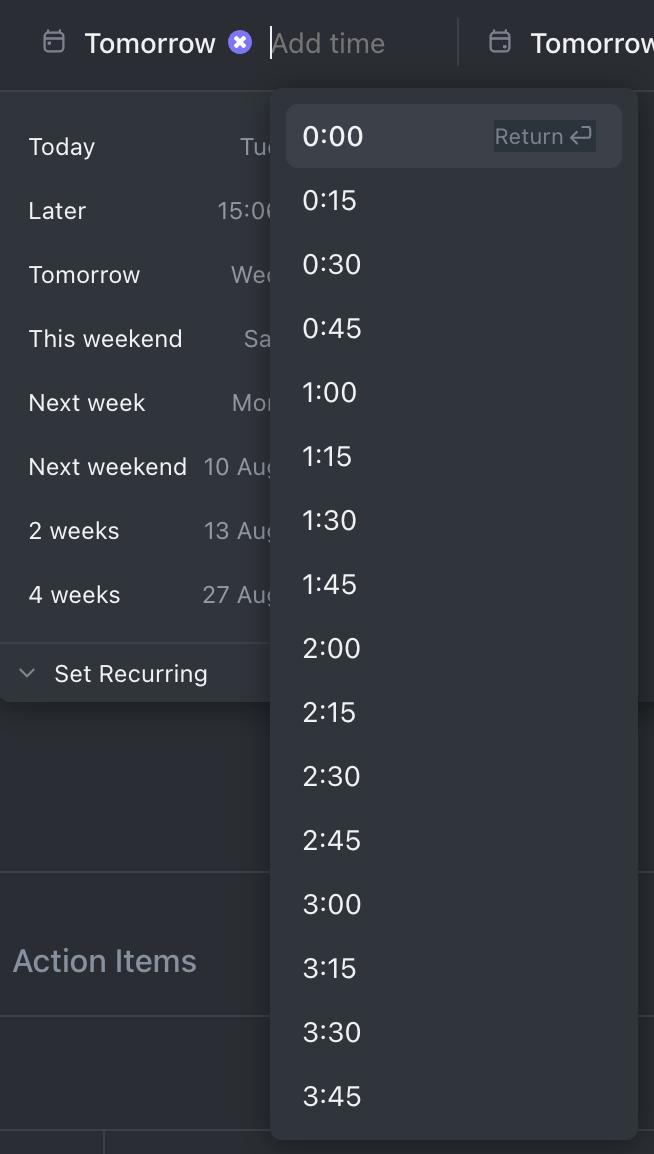Select 2:30 in the time dropdown
Viewport: 654px width, 1154px height.
tap(332, 777)
